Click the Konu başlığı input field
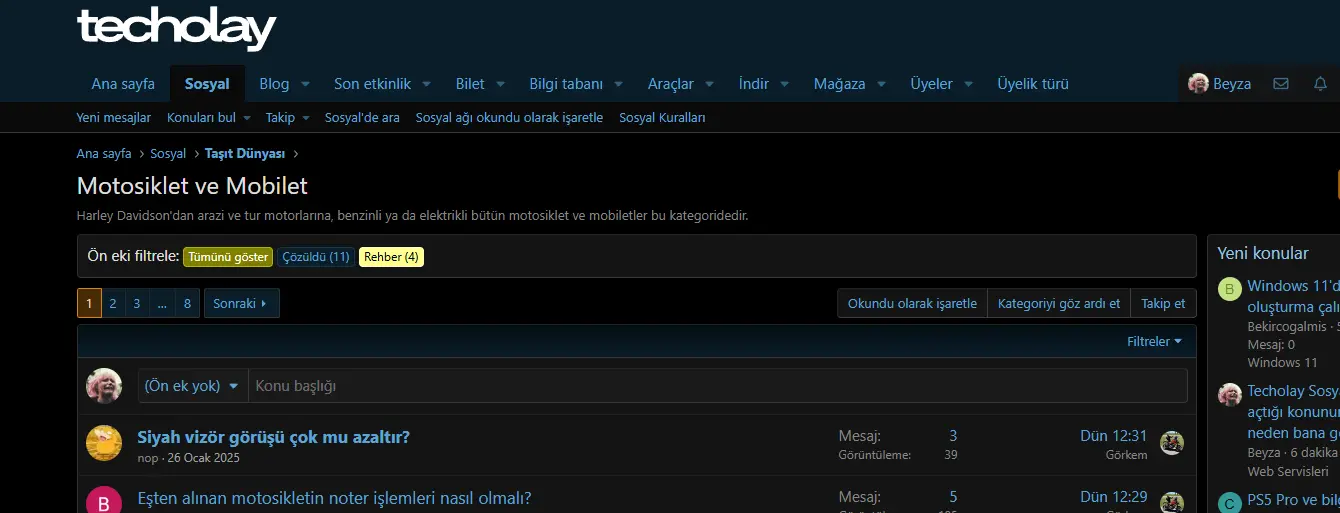1340x513 pixels. click(717, 386)
